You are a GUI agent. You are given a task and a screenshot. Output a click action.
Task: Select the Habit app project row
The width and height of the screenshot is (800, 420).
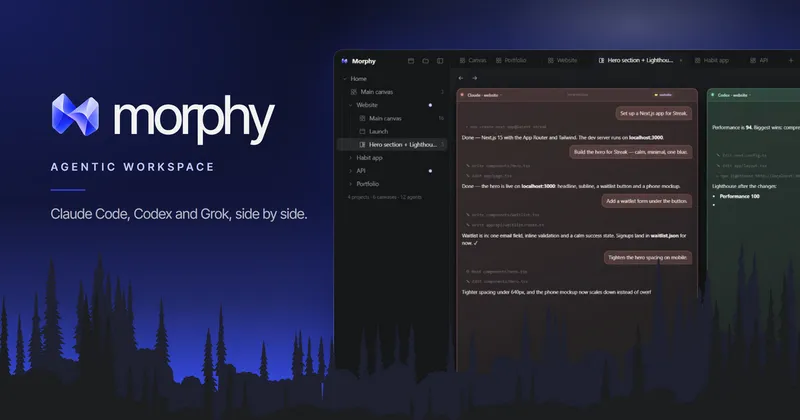tap(393, 158)
